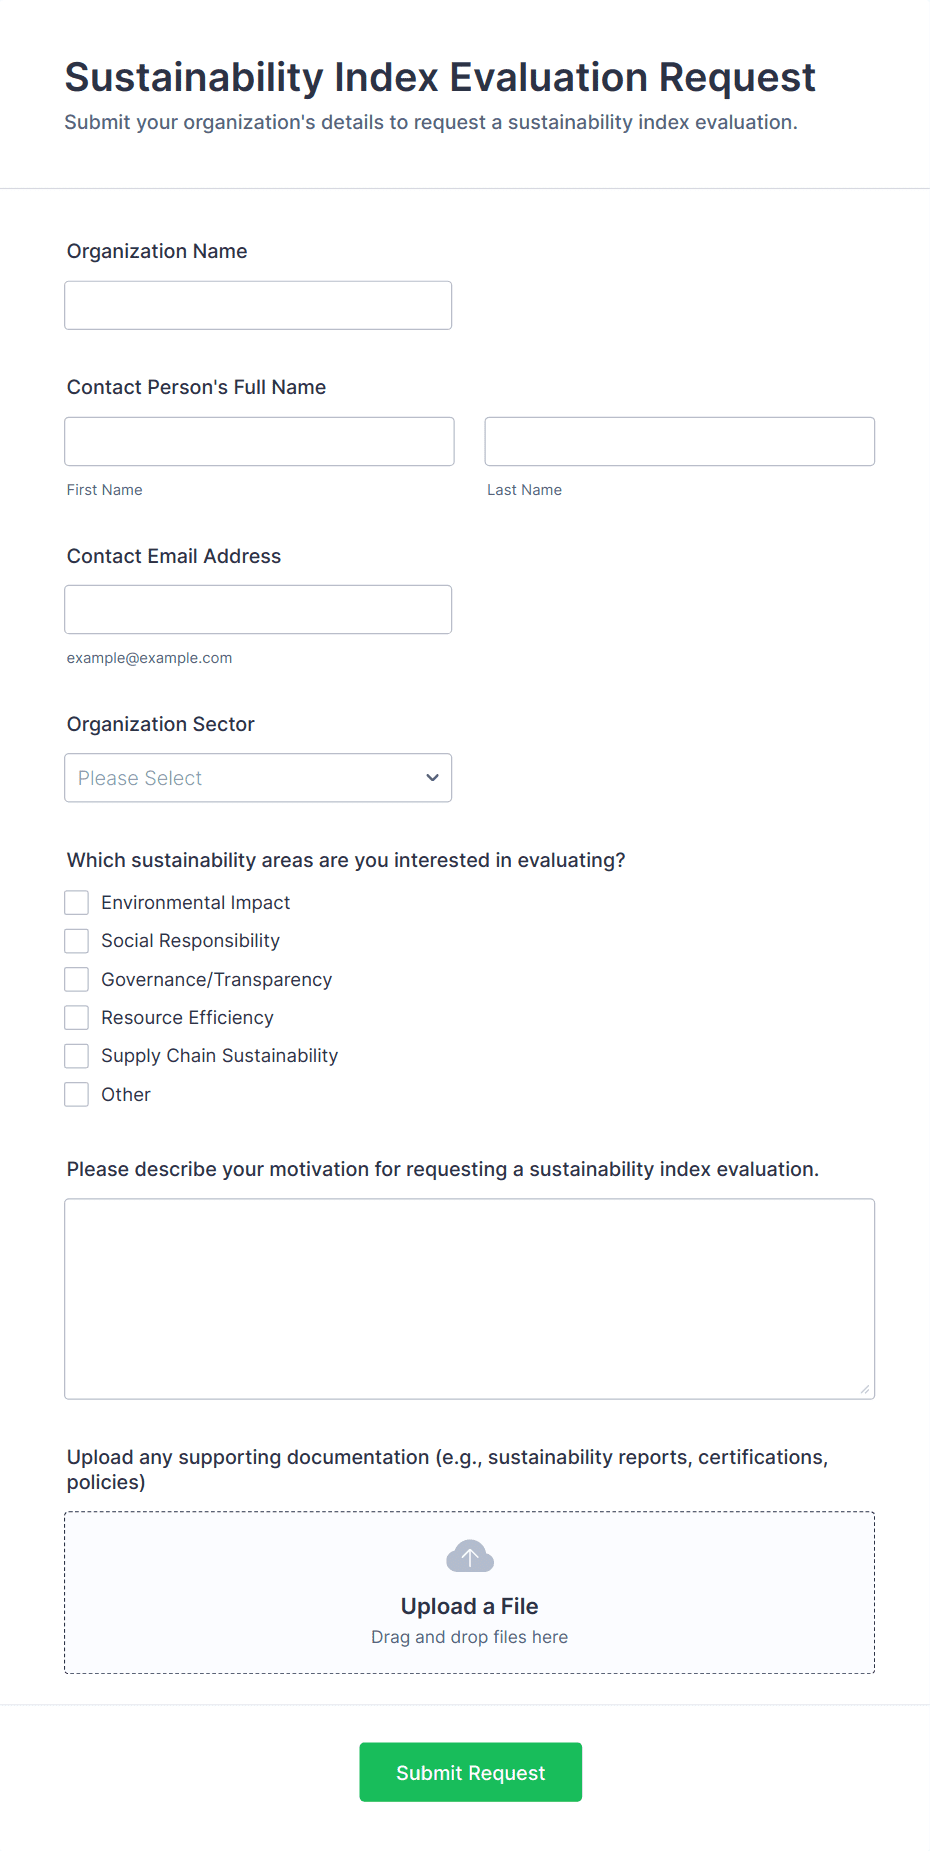930x1851 pixels.
Task: Check the Environmental Impact checkbox
Action: [77, 903]
